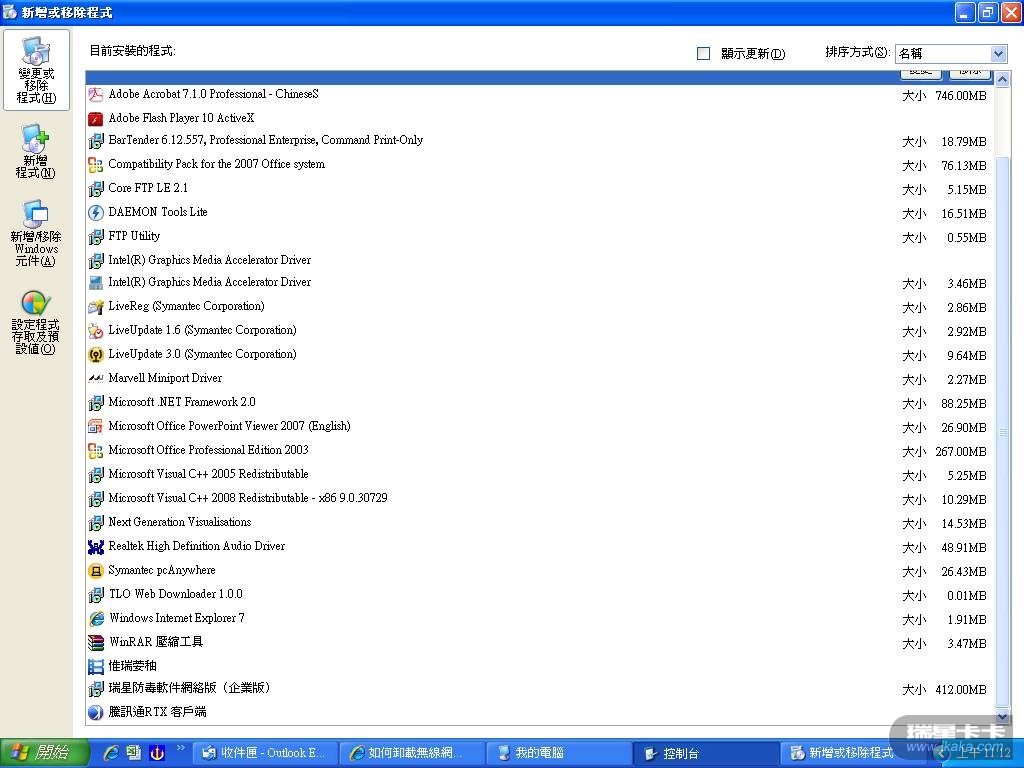Click the Symantec pcAnywhere icon

pos(96,571)
